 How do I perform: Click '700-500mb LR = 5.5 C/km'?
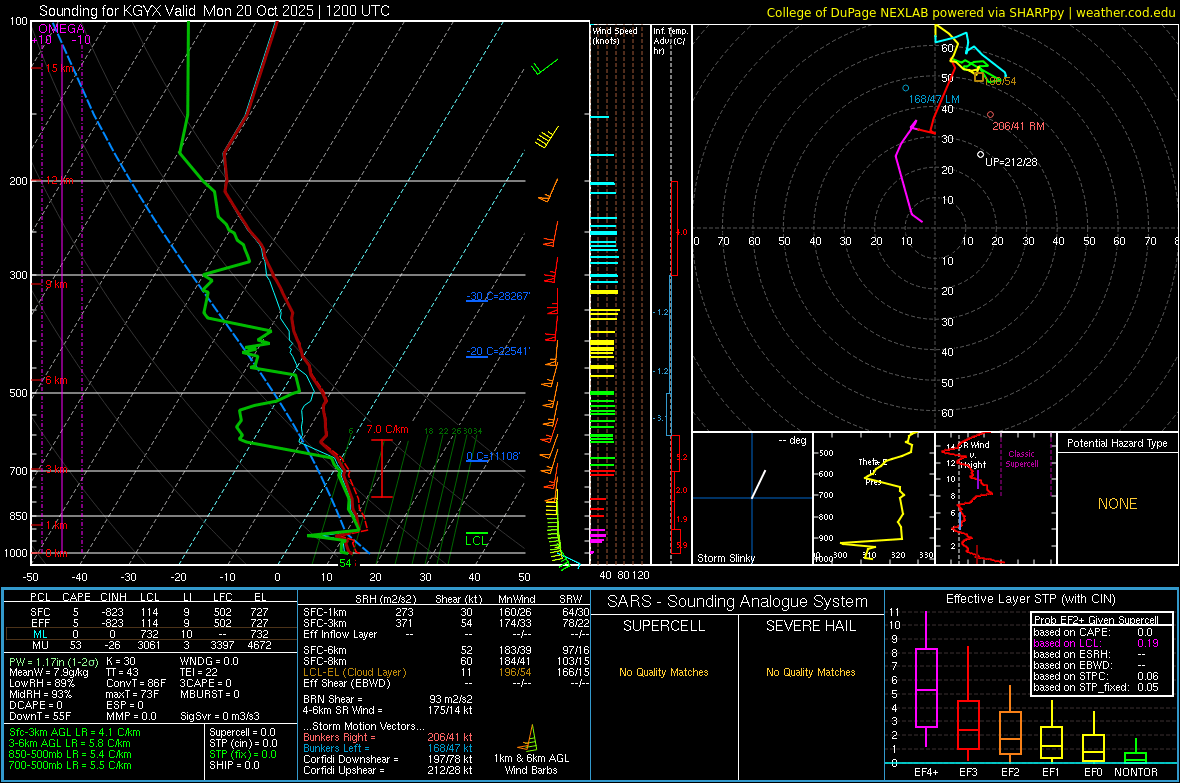(x=70, y=765)
